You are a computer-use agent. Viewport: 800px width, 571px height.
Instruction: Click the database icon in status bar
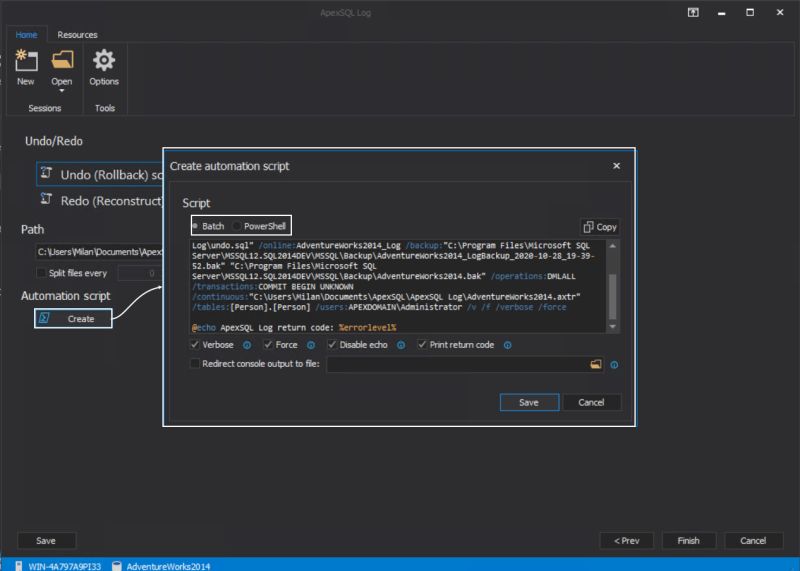click(117, 566)
